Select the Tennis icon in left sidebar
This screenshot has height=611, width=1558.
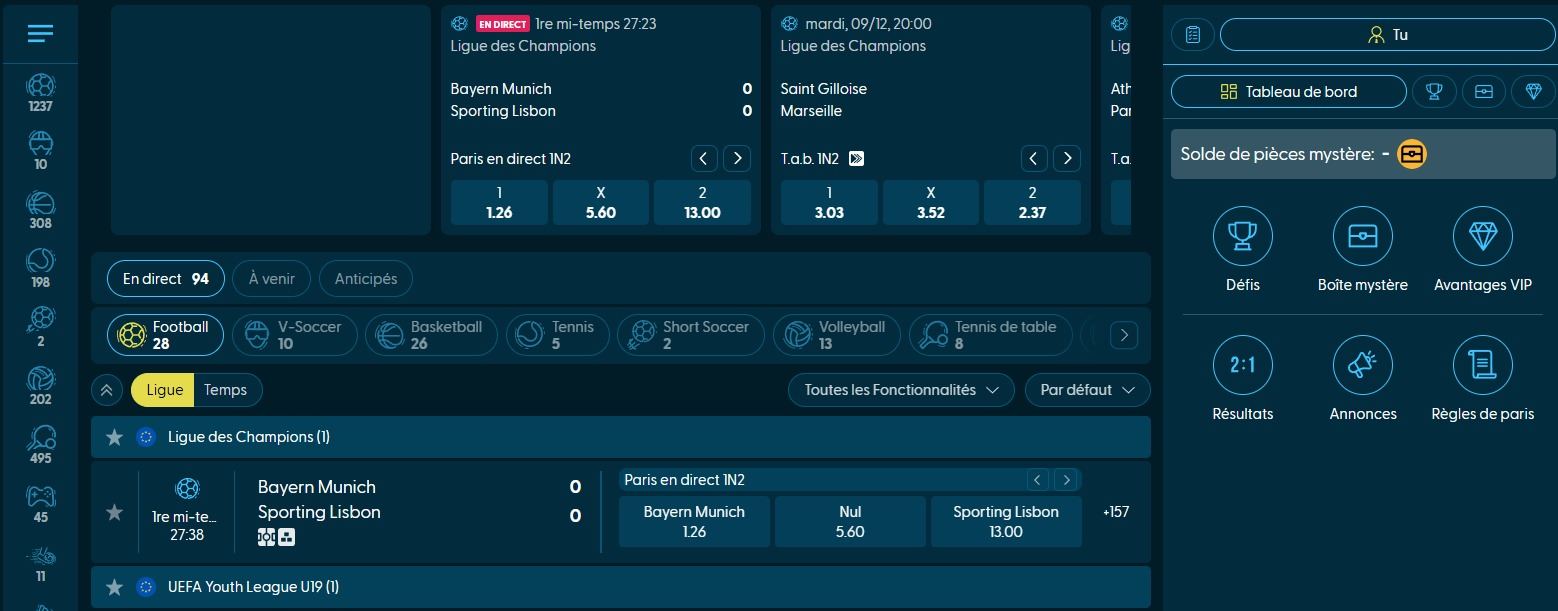[40, 262]
